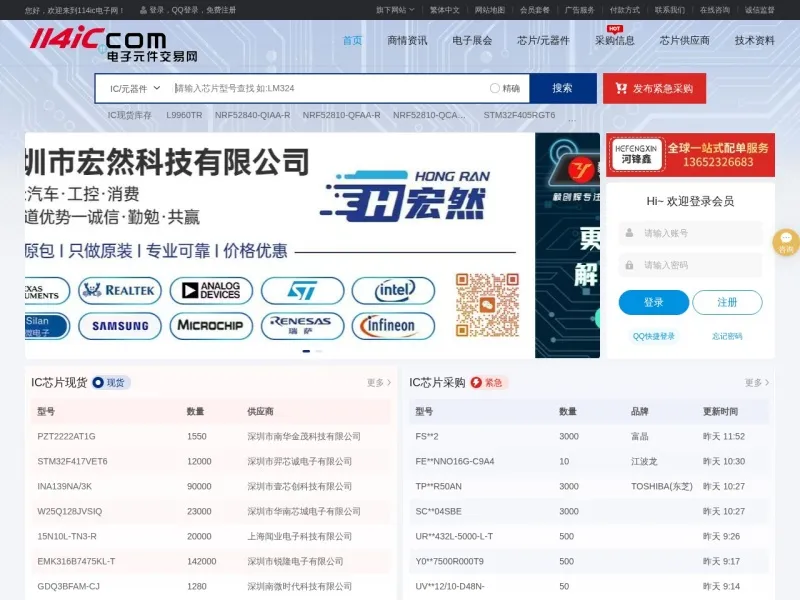Open 商情资讯 nav item

tap(407, 40)
